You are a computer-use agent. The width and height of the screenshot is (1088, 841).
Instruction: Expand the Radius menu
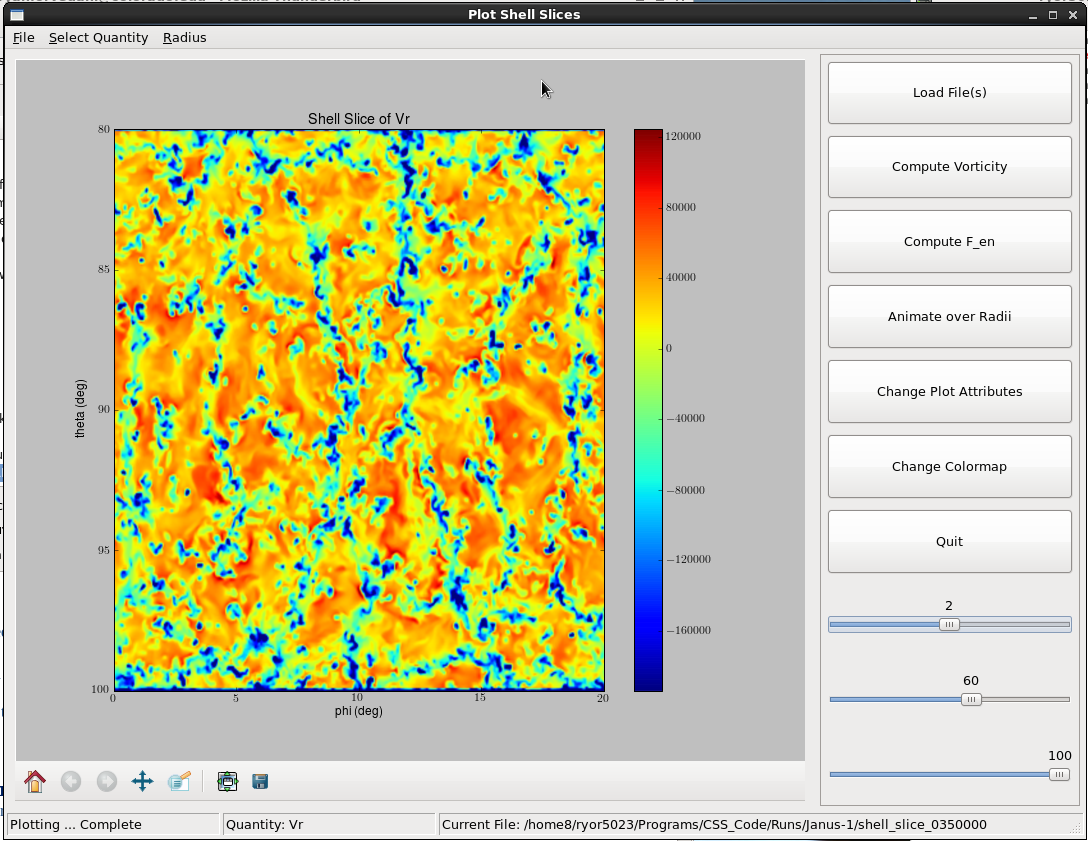tap(184, 38)
